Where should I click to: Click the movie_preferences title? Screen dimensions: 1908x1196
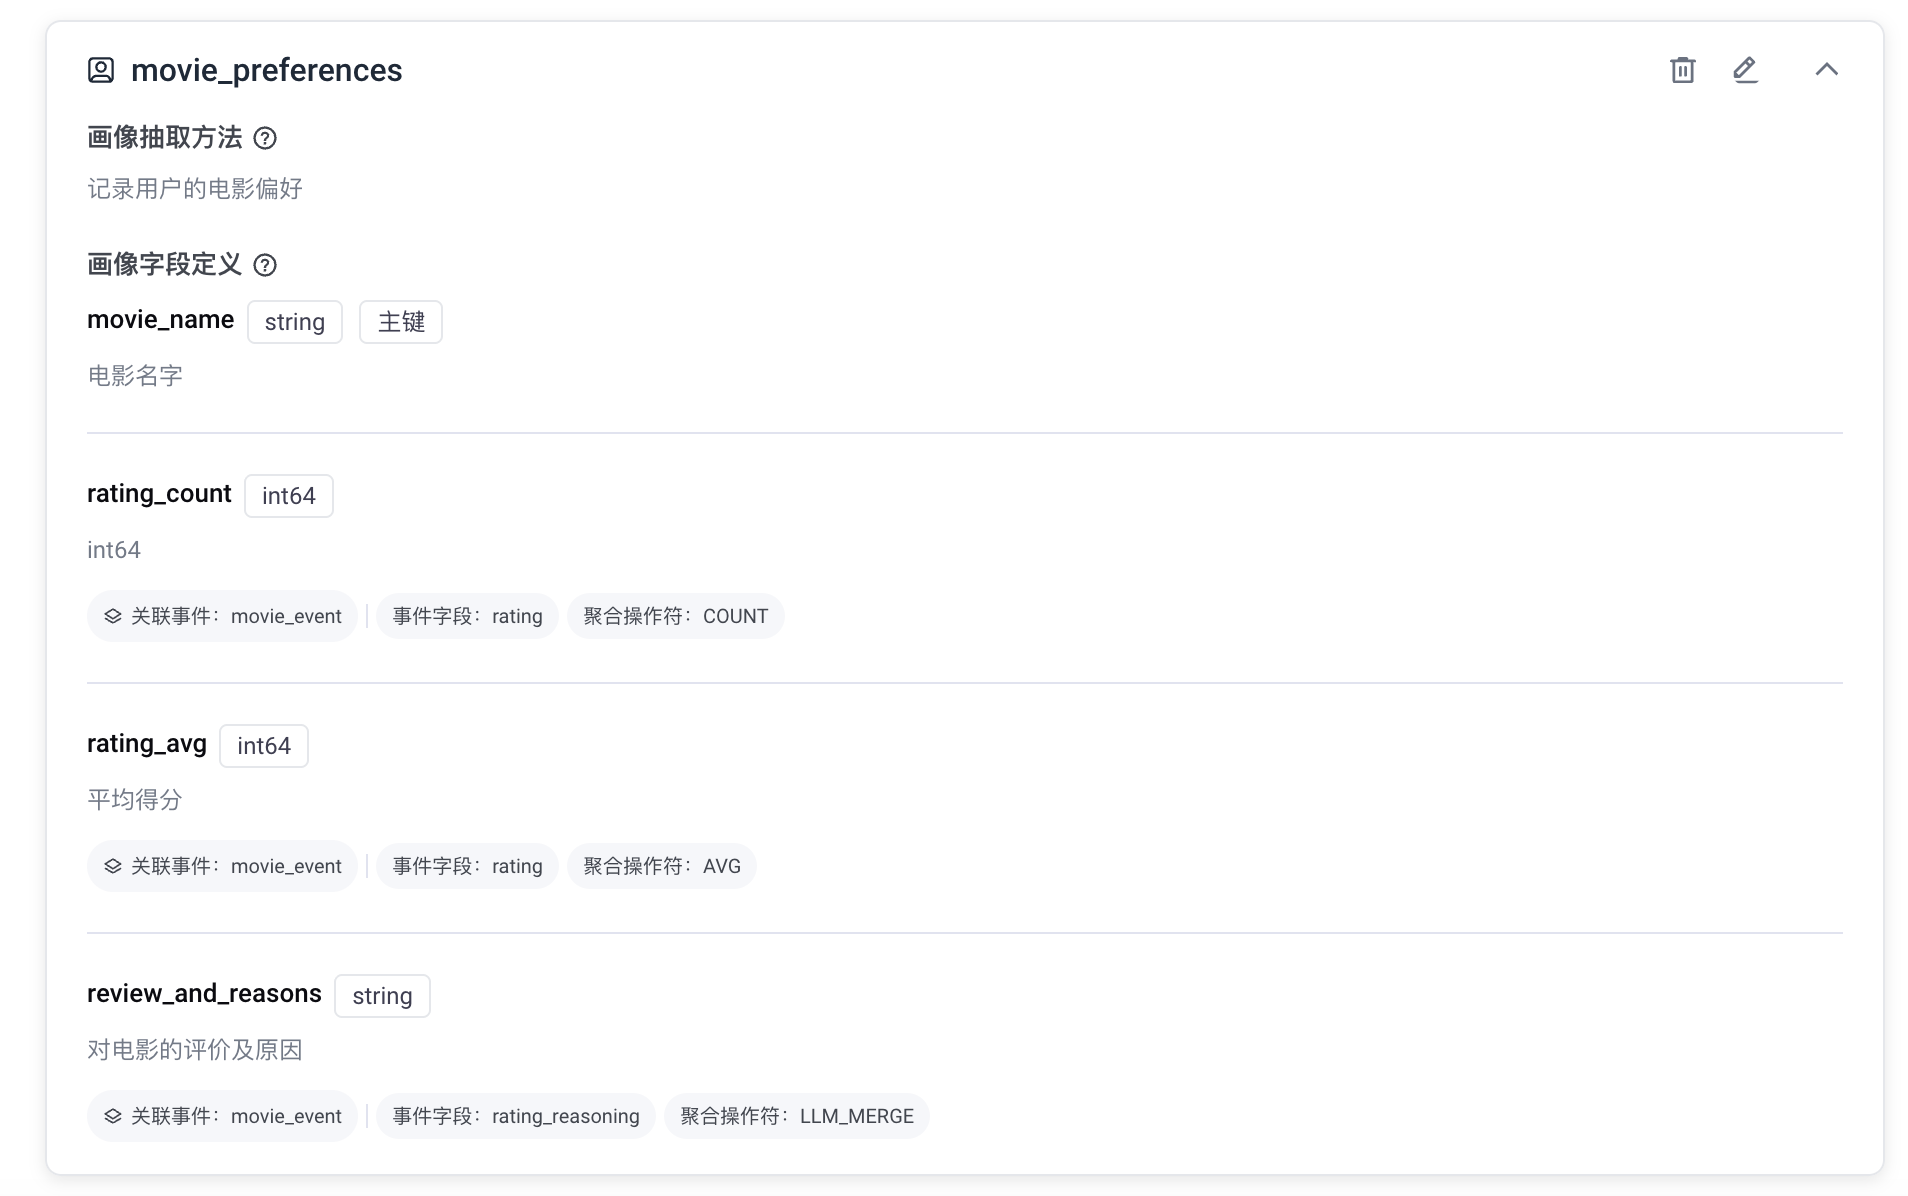(x=266, y=70)
